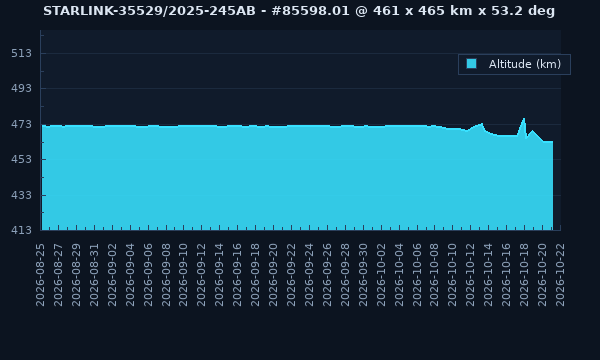
Task: Click the 2026-10-06 date label
Action: click(x=417, y=275)
